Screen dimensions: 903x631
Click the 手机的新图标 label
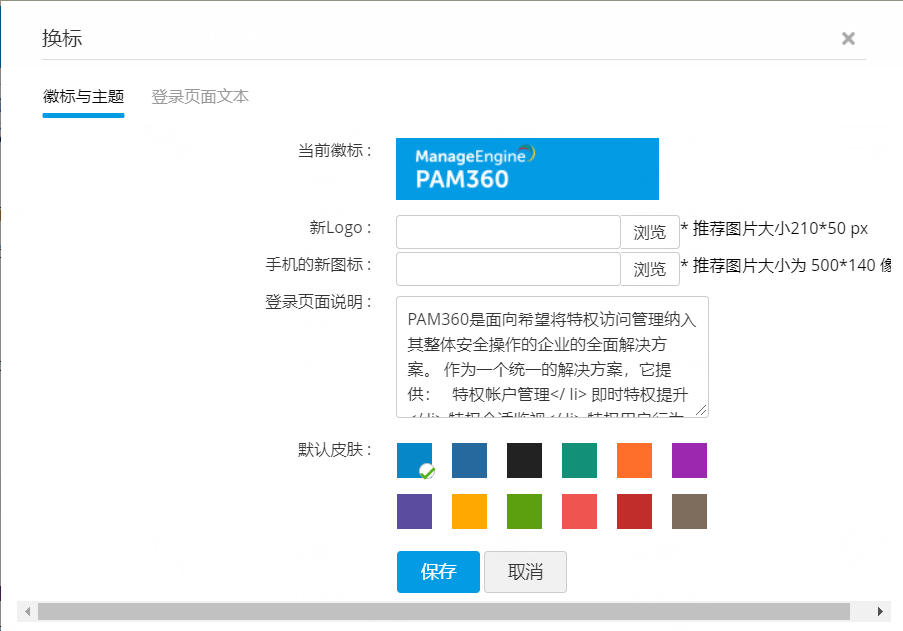(318, 264)
